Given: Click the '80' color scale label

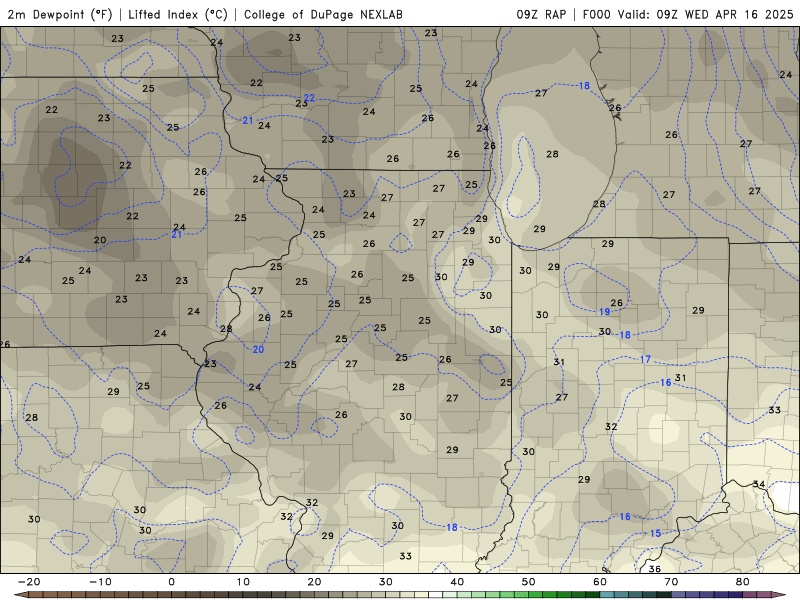Looking at the screenshot, I should pyautogui.click(x=743, y=582).
